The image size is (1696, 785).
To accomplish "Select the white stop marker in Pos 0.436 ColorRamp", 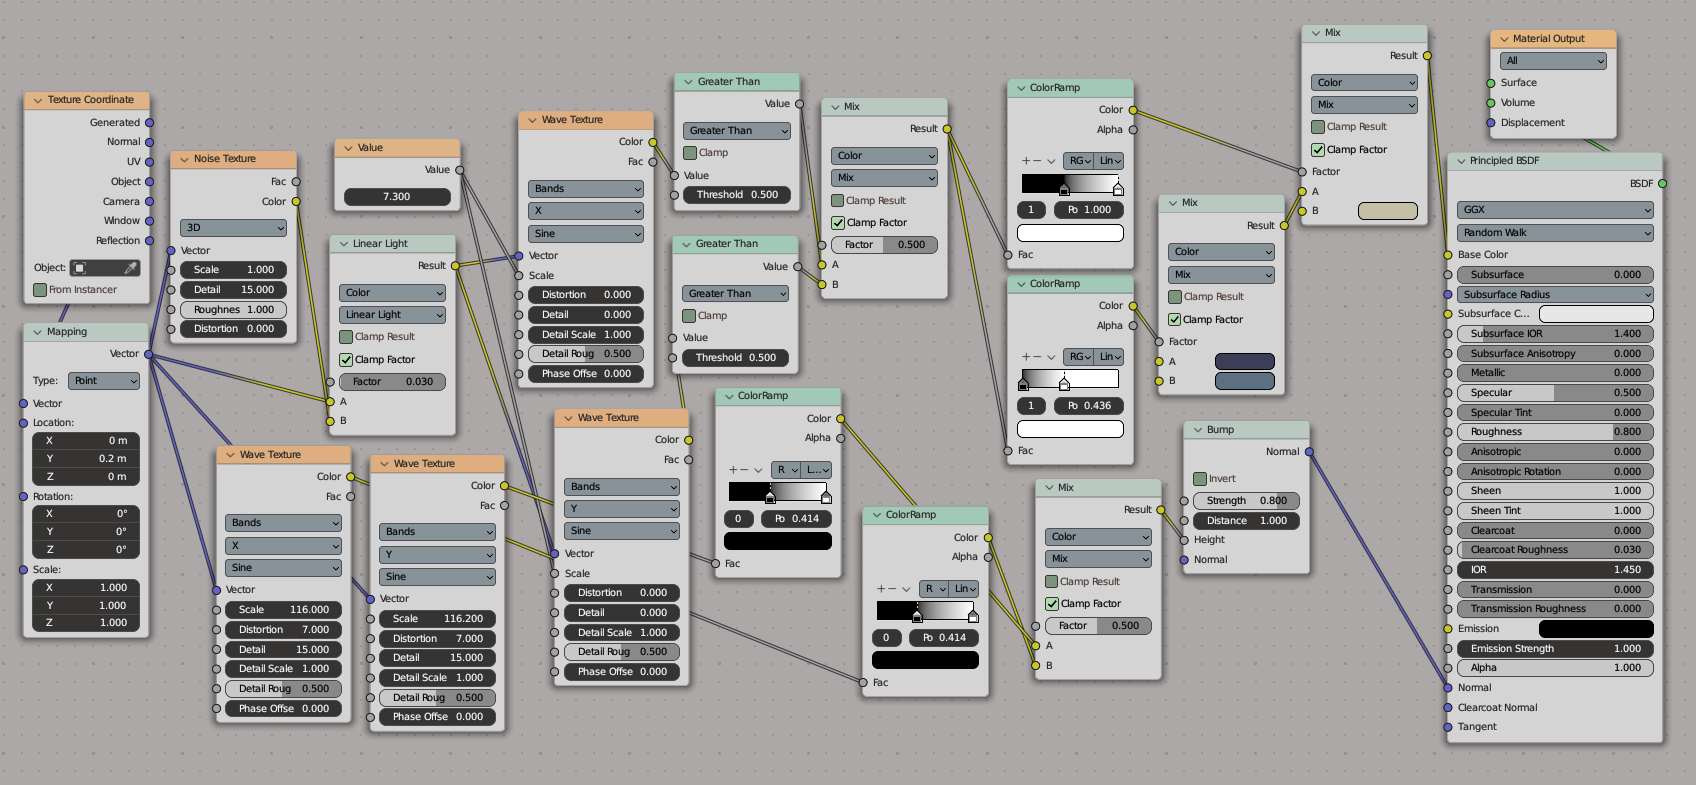I will pyautogui.click(x=1064, y=384).
